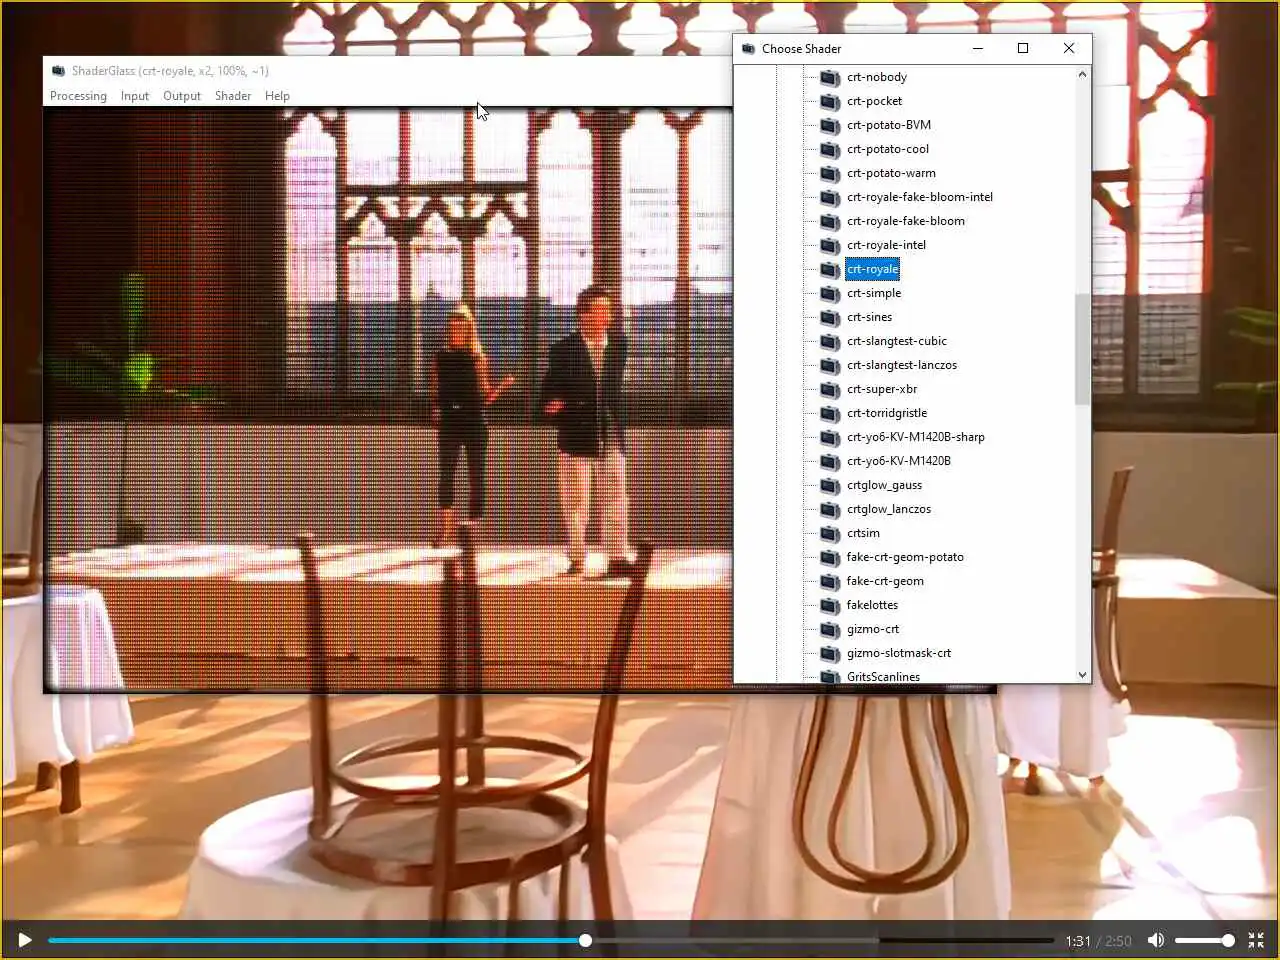The height and width of the screenshot is (960, 1280).
Task: Click the Choose Shader scrollbar down arrow
Action: point(1082,675)
